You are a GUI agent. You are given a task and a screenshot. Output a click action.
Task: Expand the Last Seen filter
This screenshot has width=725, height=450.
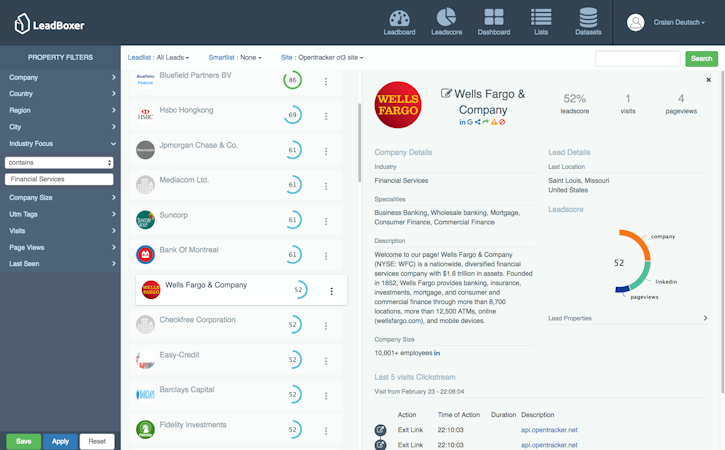click(x=60, y=264)
